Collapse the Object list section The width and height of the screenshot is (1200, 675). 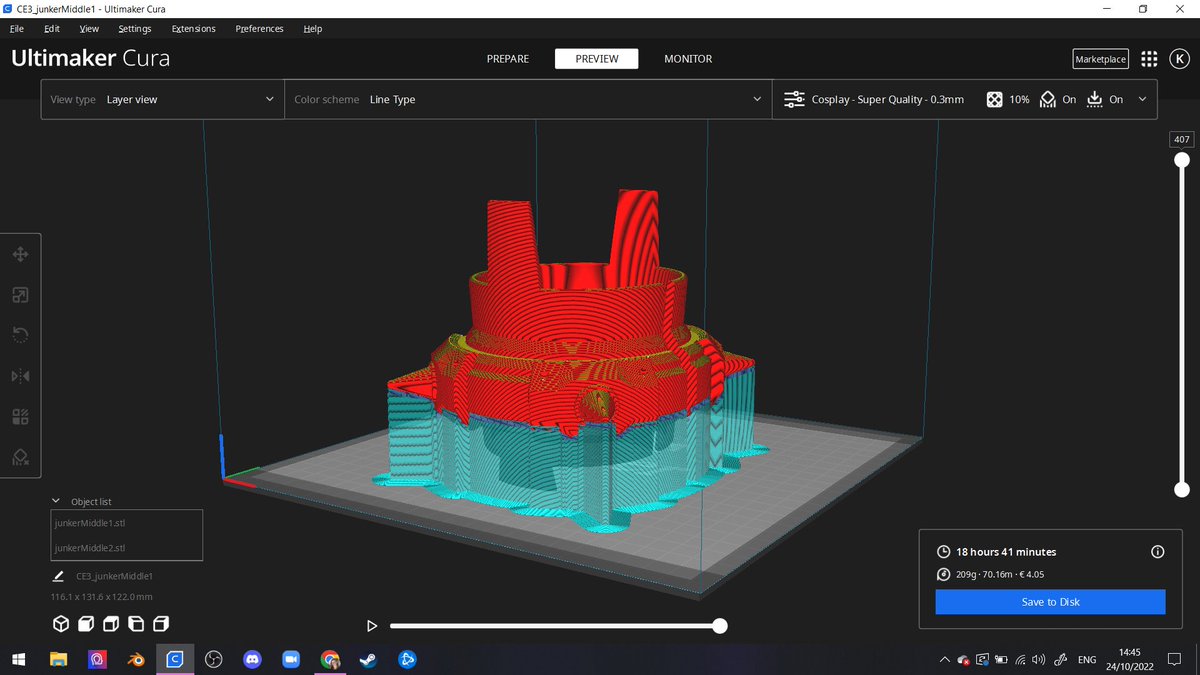pos(56,501)
